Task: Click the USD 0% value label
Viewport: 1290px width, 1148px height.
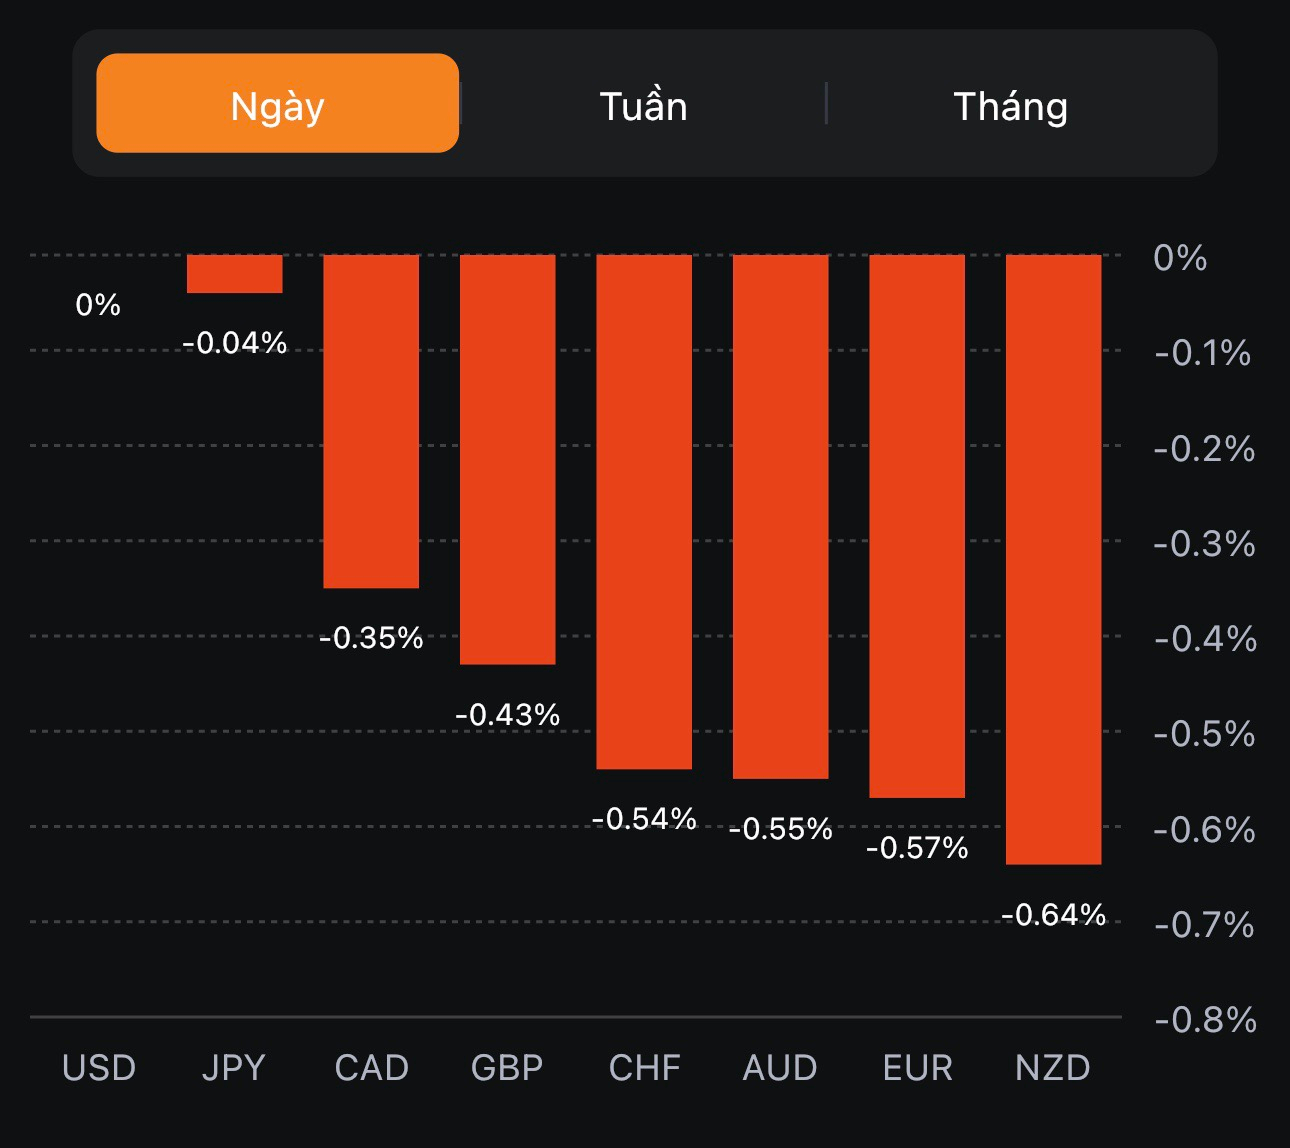Action: pos(98,305)
